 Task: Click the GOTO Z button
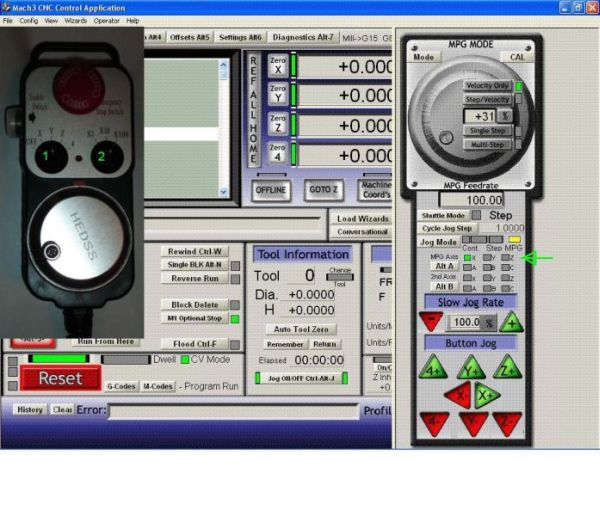[x=323, y=190]
